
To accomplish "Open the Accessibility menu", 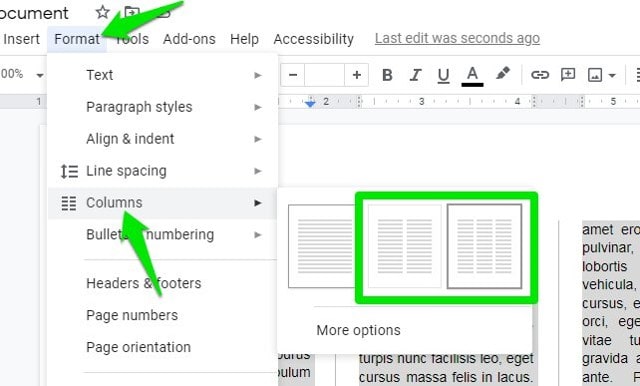I will pyautogui.click(x=313, y=39).
